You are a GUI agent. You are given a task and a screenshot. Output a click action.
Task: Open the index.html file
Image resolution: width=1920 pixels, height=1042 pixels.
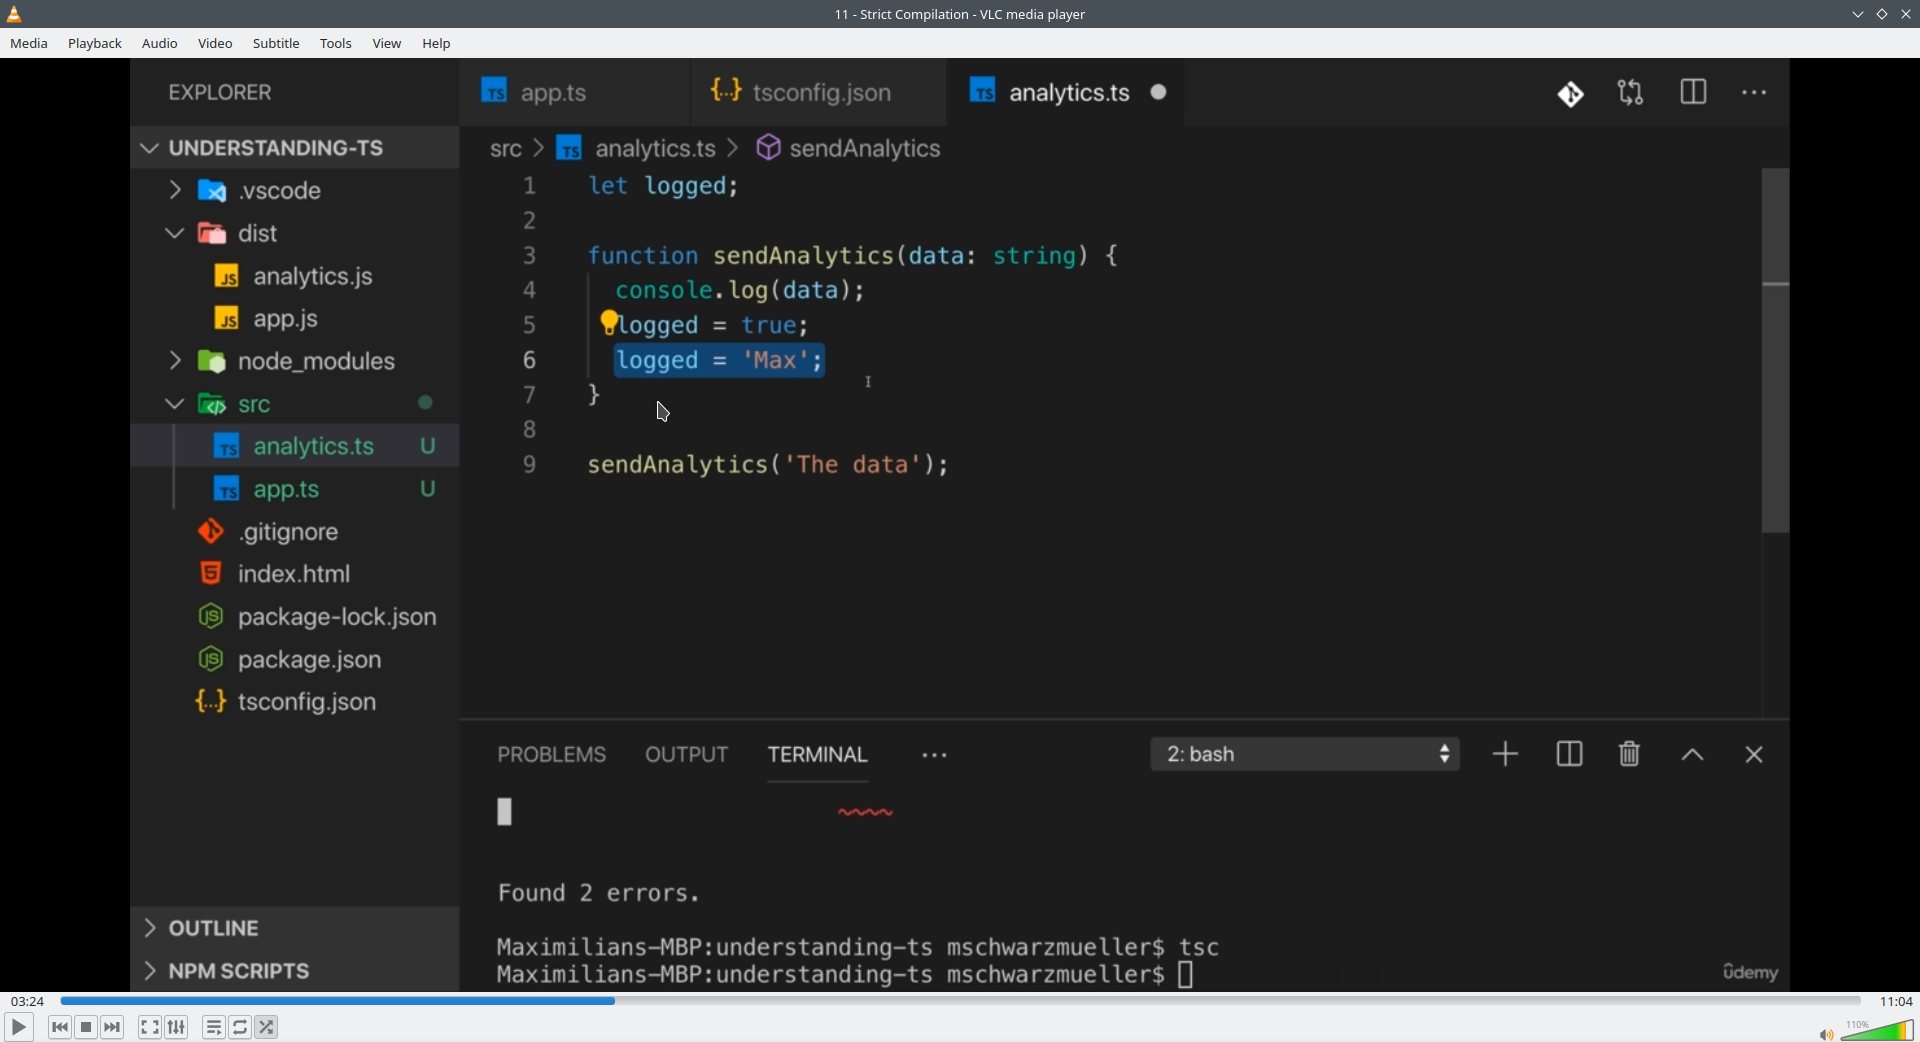pos(295,574)
